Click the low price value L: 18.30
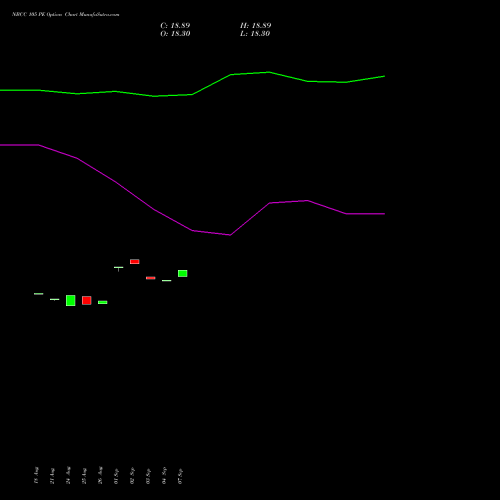 [x=255, y=34]
